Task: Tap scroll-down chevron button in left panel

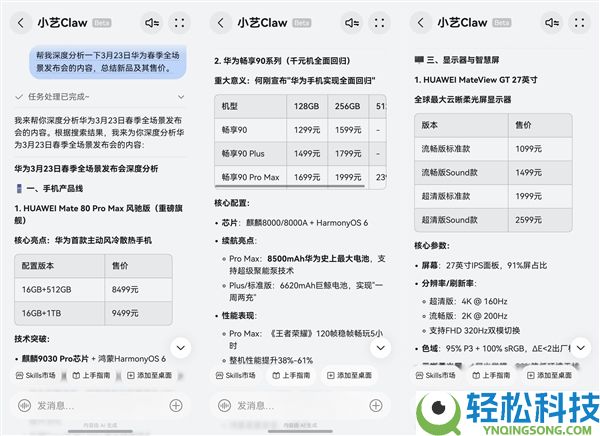Action: pos(181,348)
